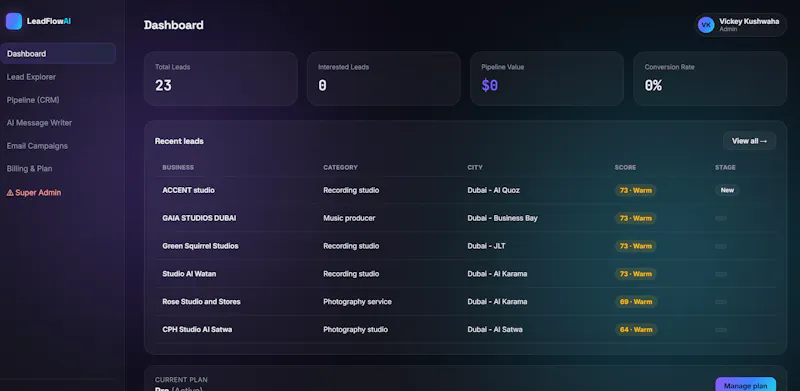Select ACCENT studio lead row
This screenshot has width=800, height=391.
point(466,190)
